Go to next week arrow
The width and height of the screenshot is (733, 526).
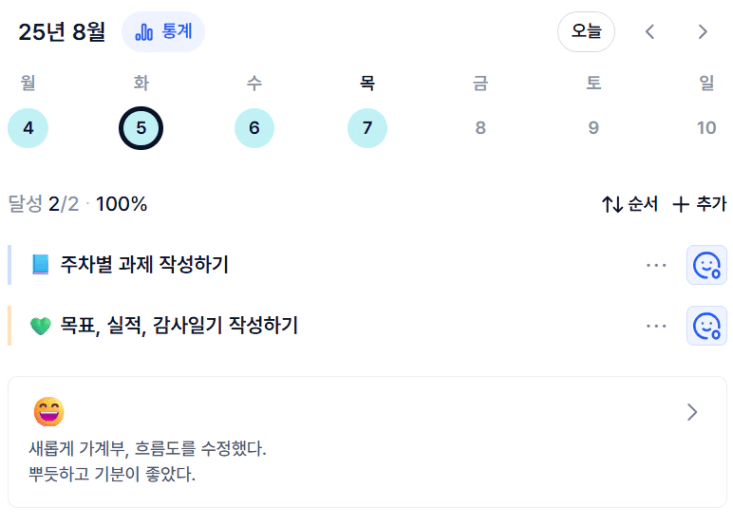(702, 32)
